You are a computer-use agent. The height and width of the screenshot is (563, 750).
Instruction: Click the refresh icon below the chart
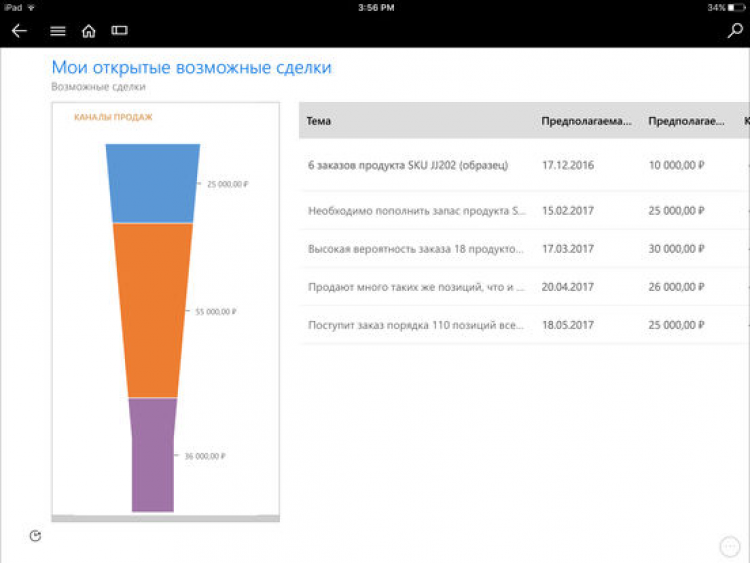[36, 536]
